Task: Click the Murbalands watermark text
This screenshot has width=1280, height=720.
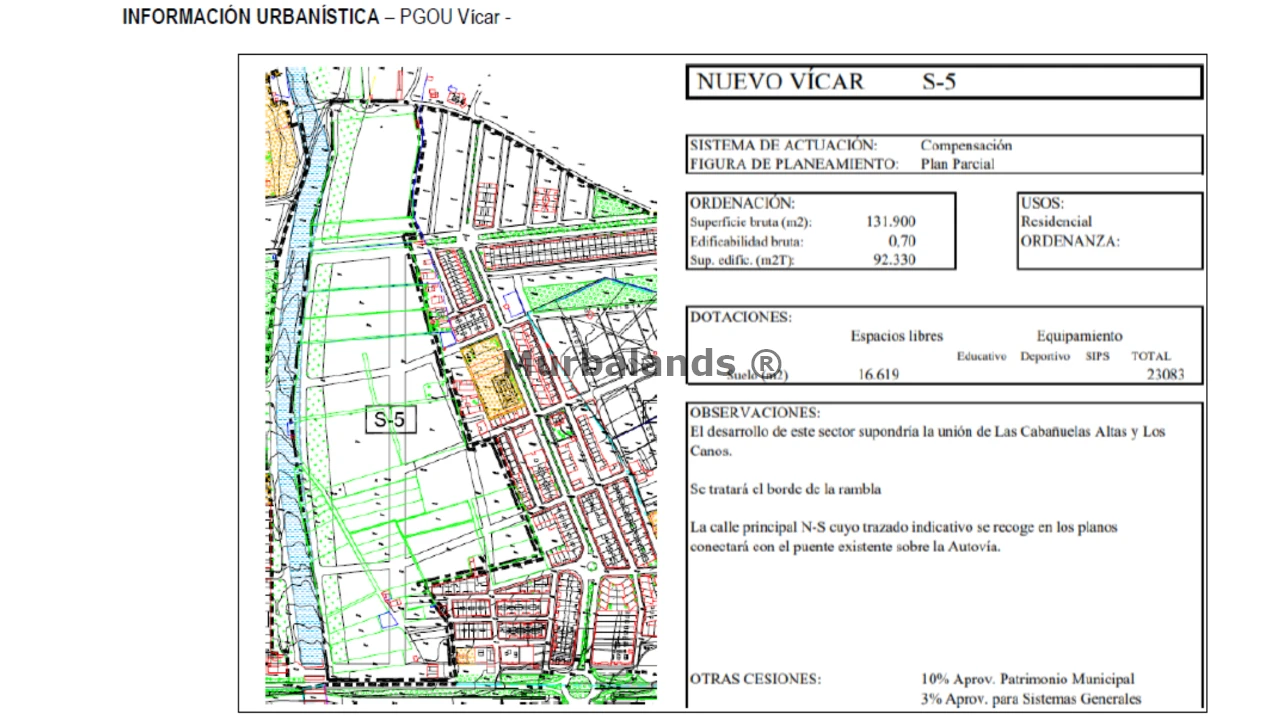Action: 645,362
